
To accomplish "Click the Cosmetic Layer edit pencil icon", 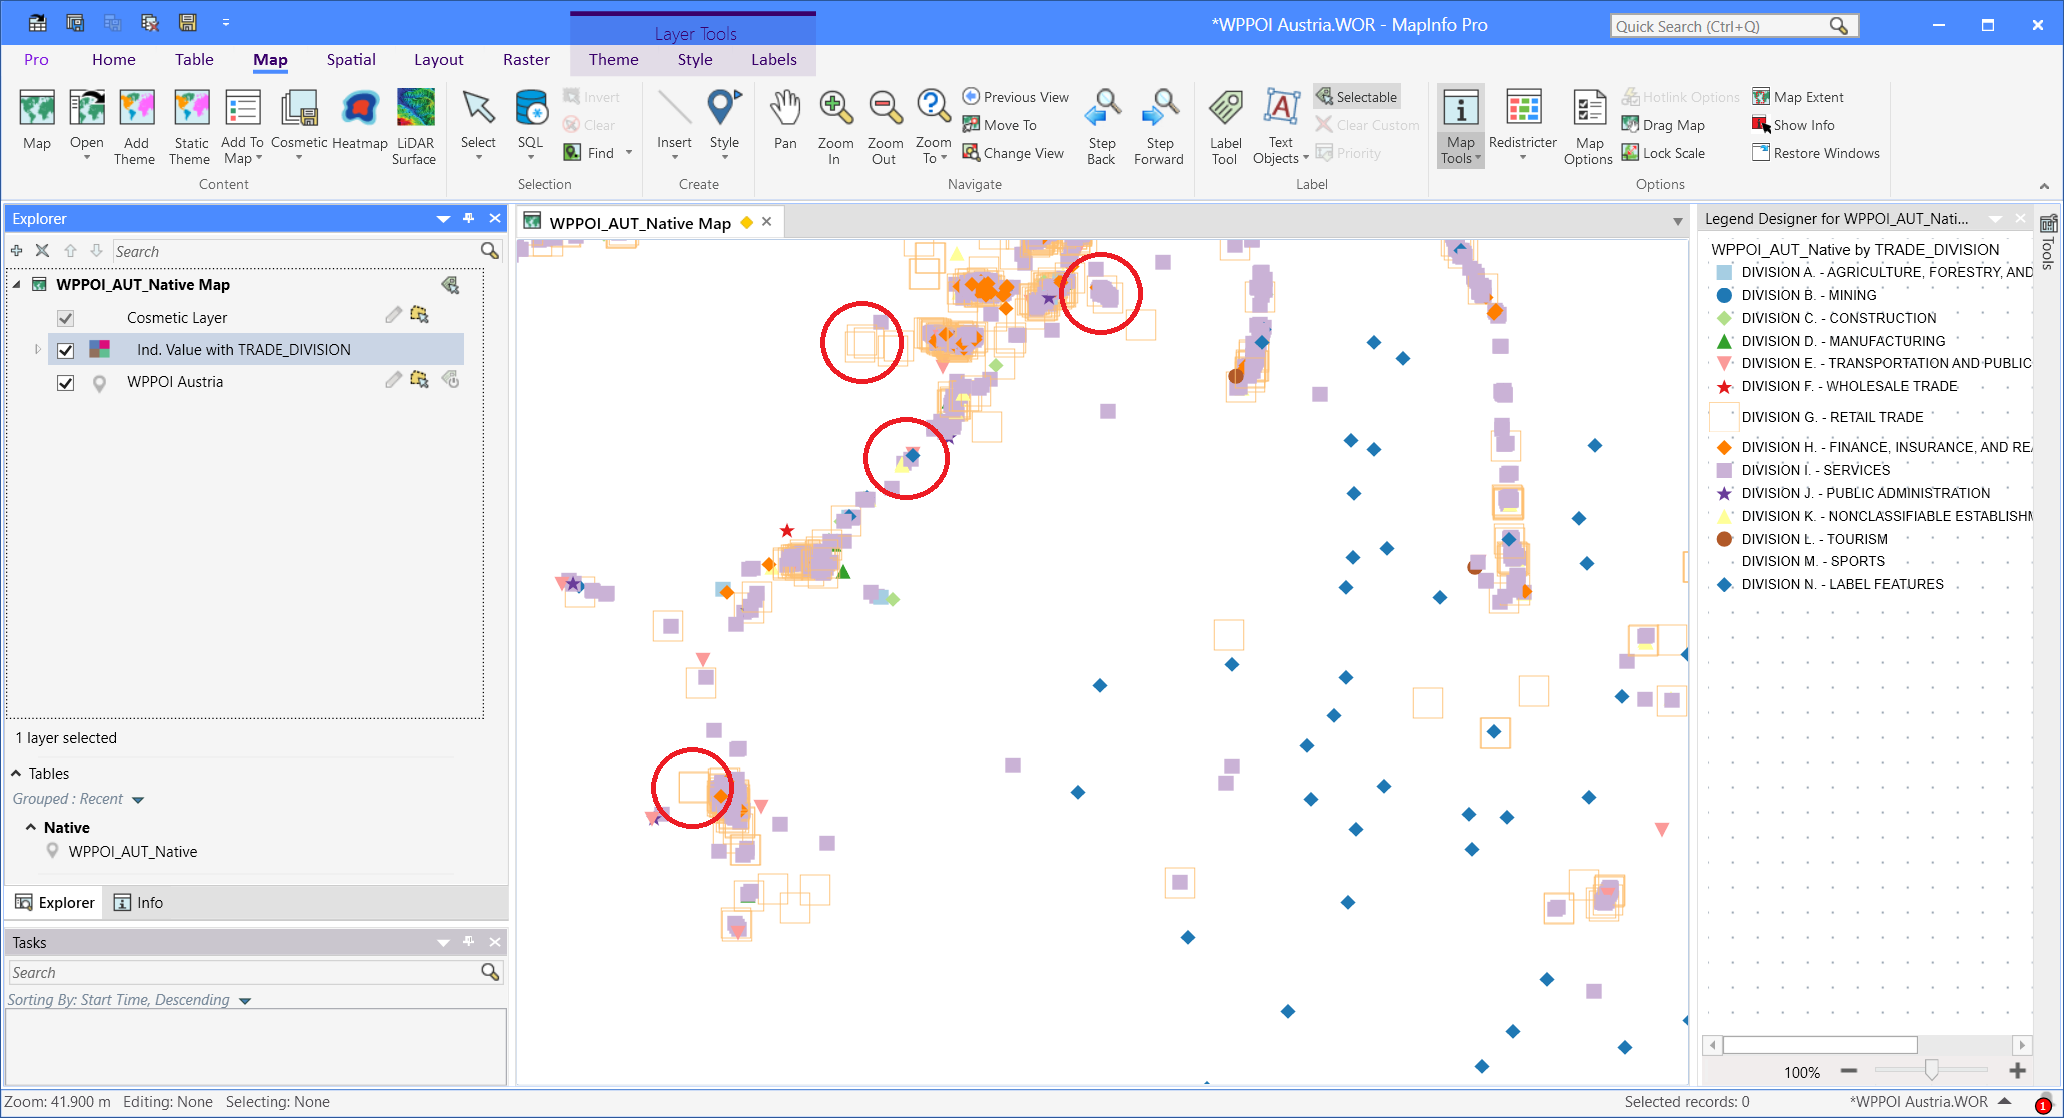I will pyautogui.click(x=393, y=316).
